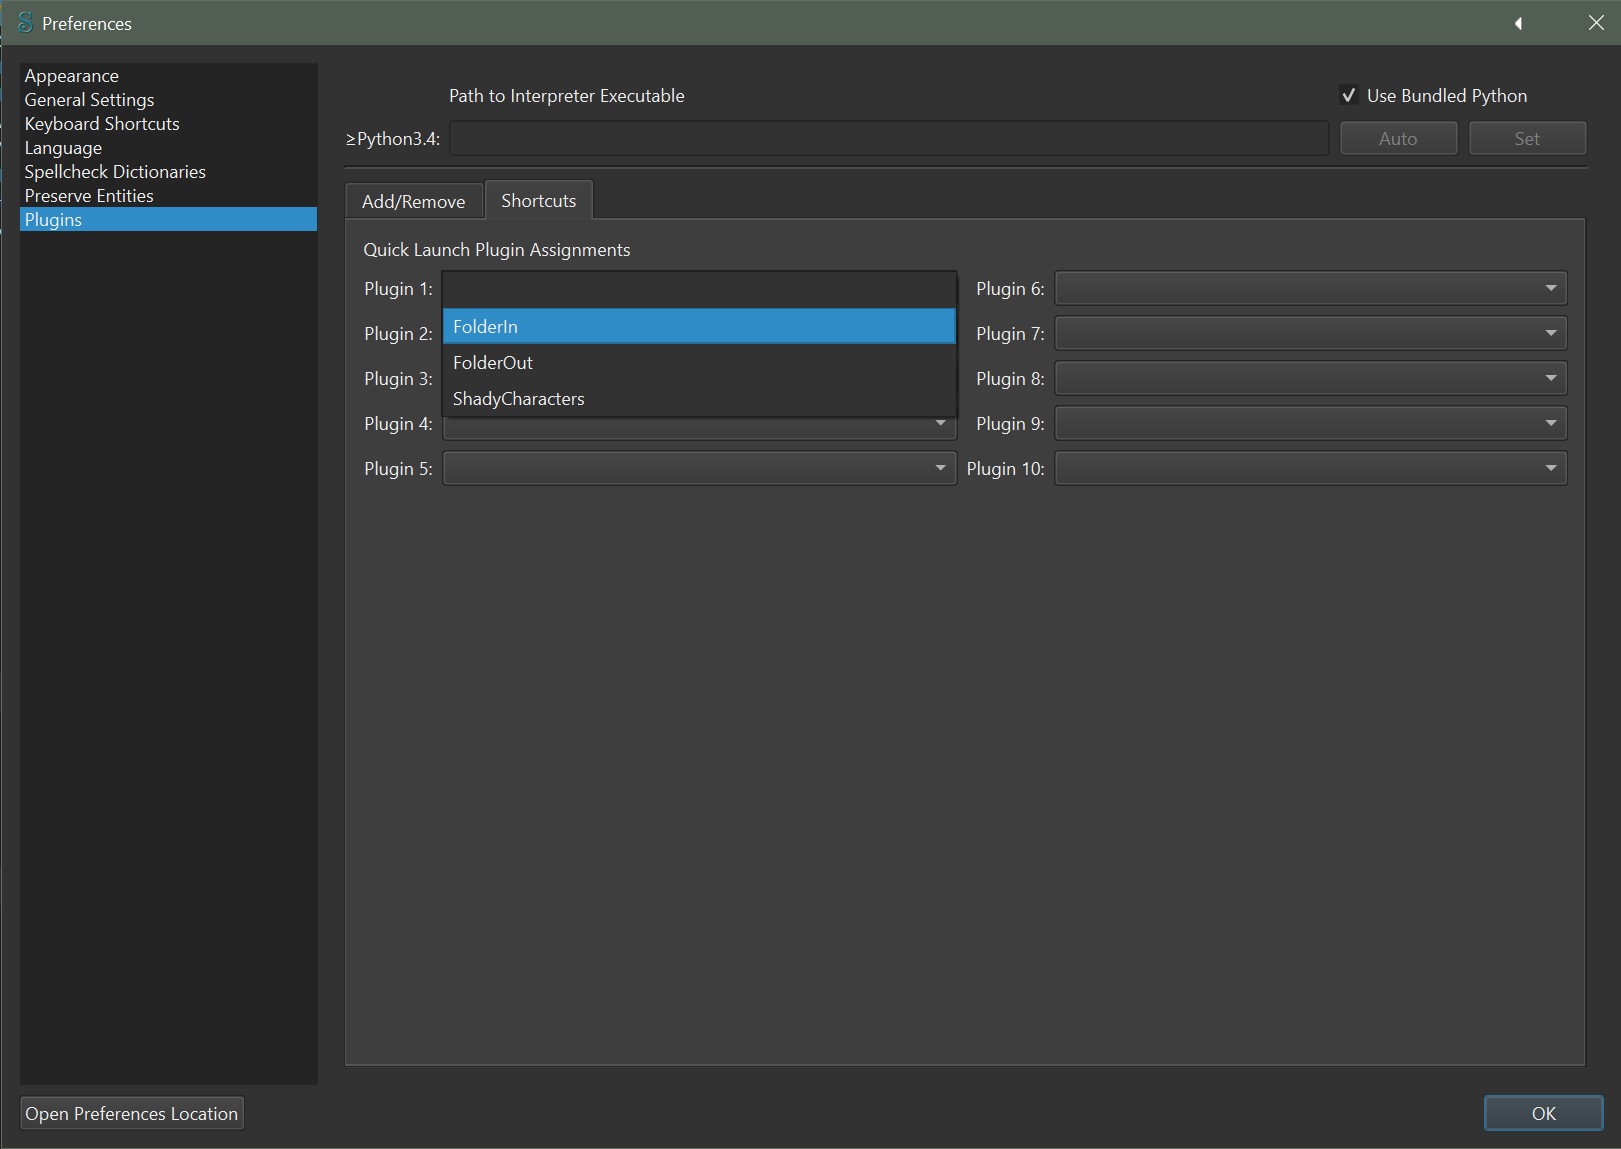
Task: Close the Preferences window
Action: [1596, 23]
